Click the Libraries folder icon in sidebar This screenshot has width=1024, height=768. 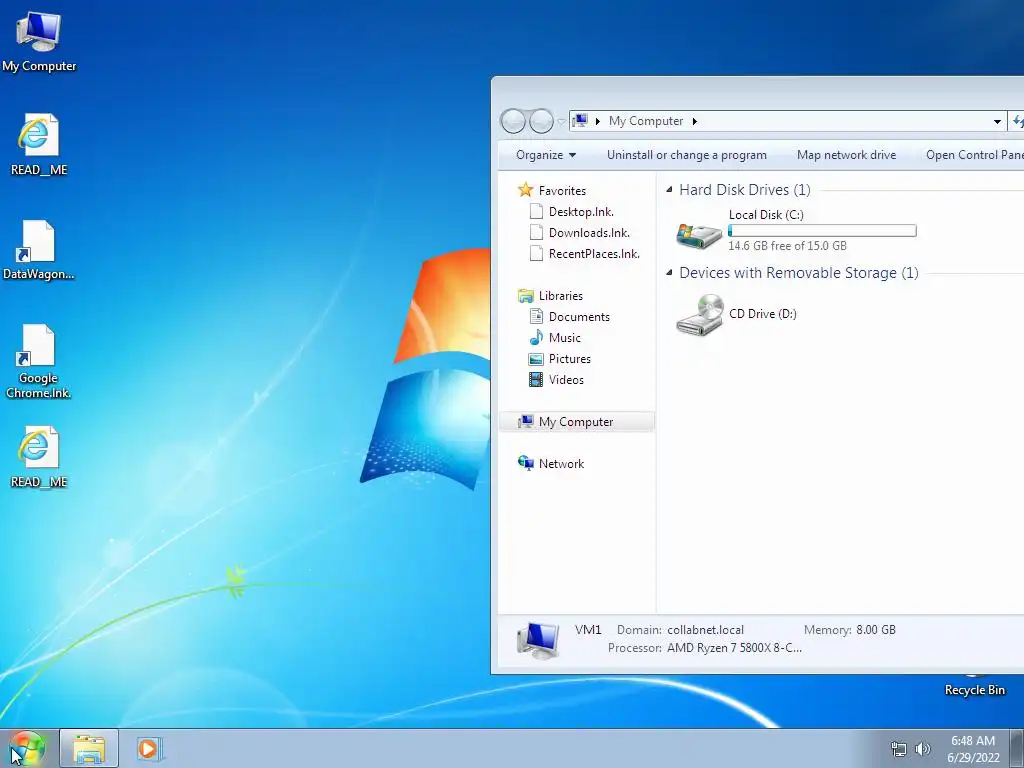[525, 296]
